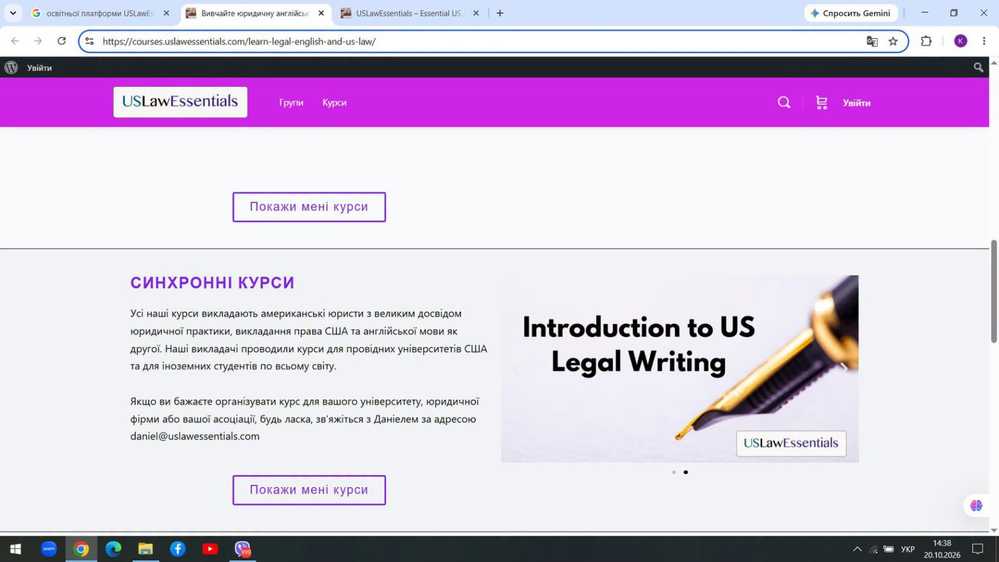This screenshot has width=999, height=562.
Task: Open the Chrome profile avatar
Action: 960,41
